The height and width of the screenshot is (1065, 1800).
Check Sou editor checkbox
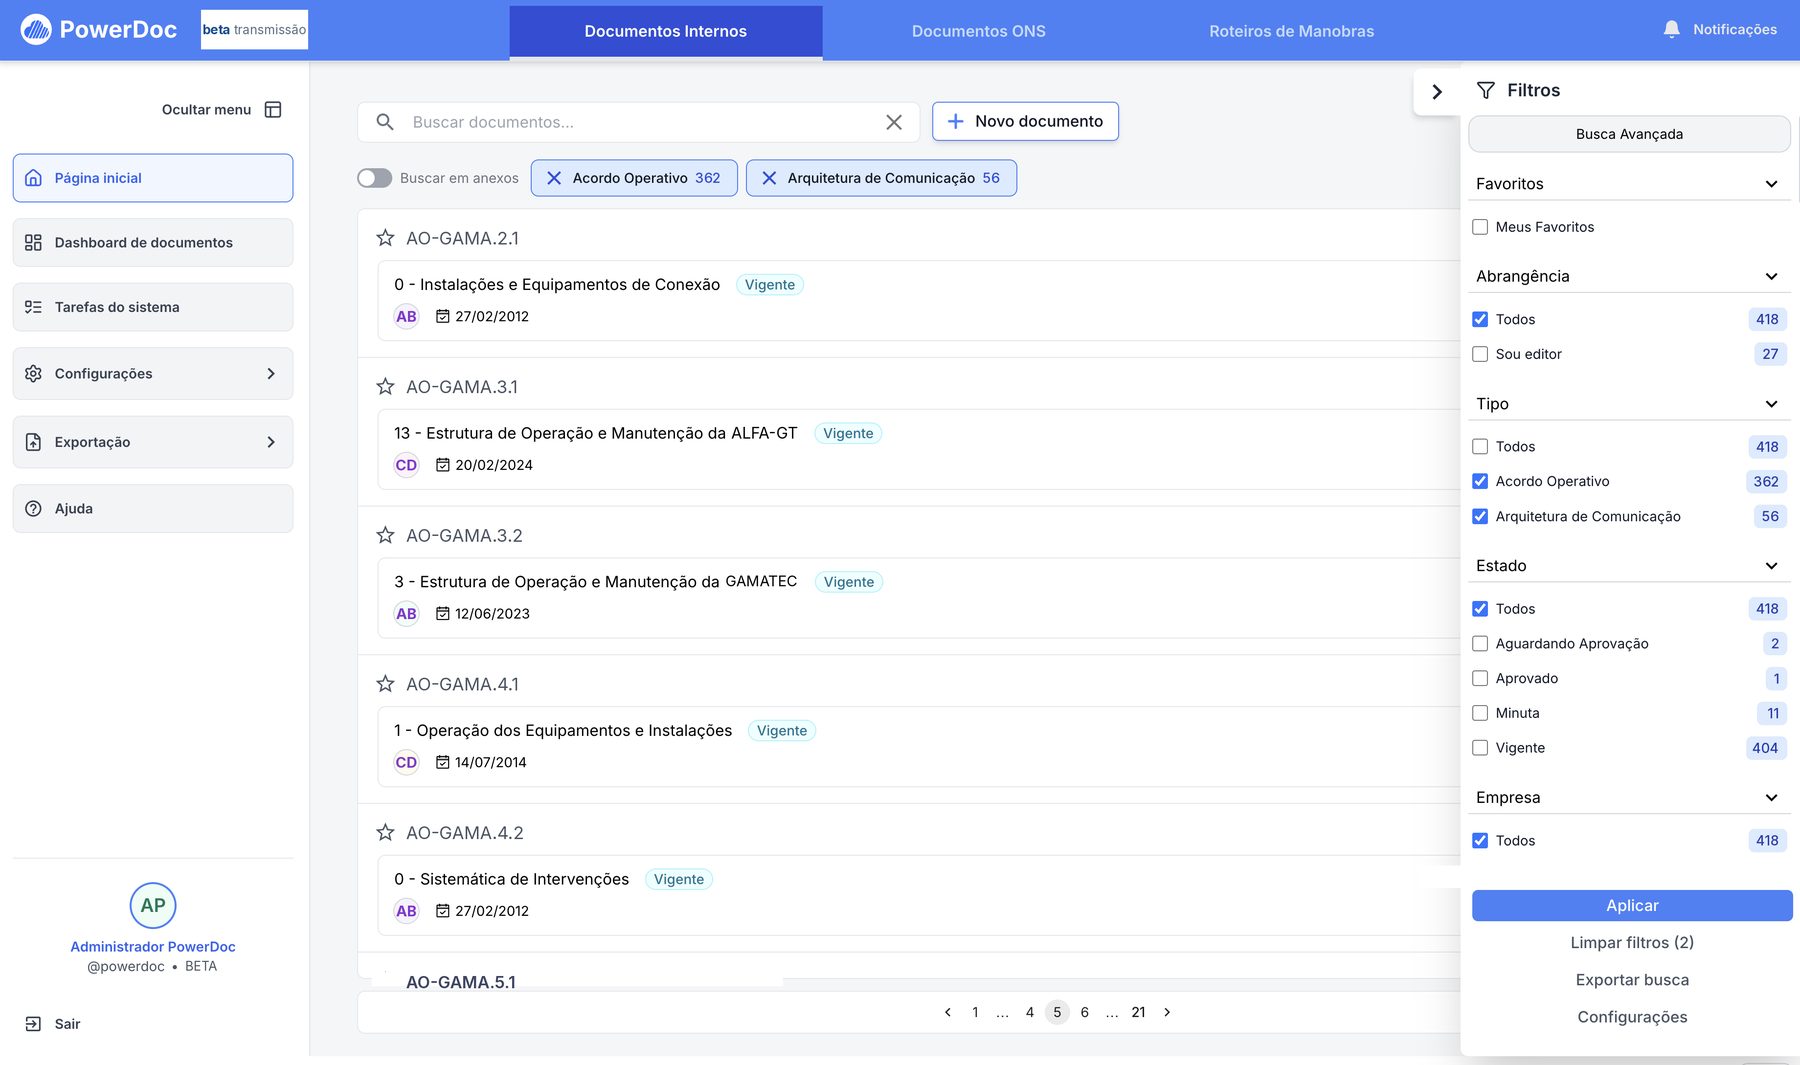(x=1480, y=354)
